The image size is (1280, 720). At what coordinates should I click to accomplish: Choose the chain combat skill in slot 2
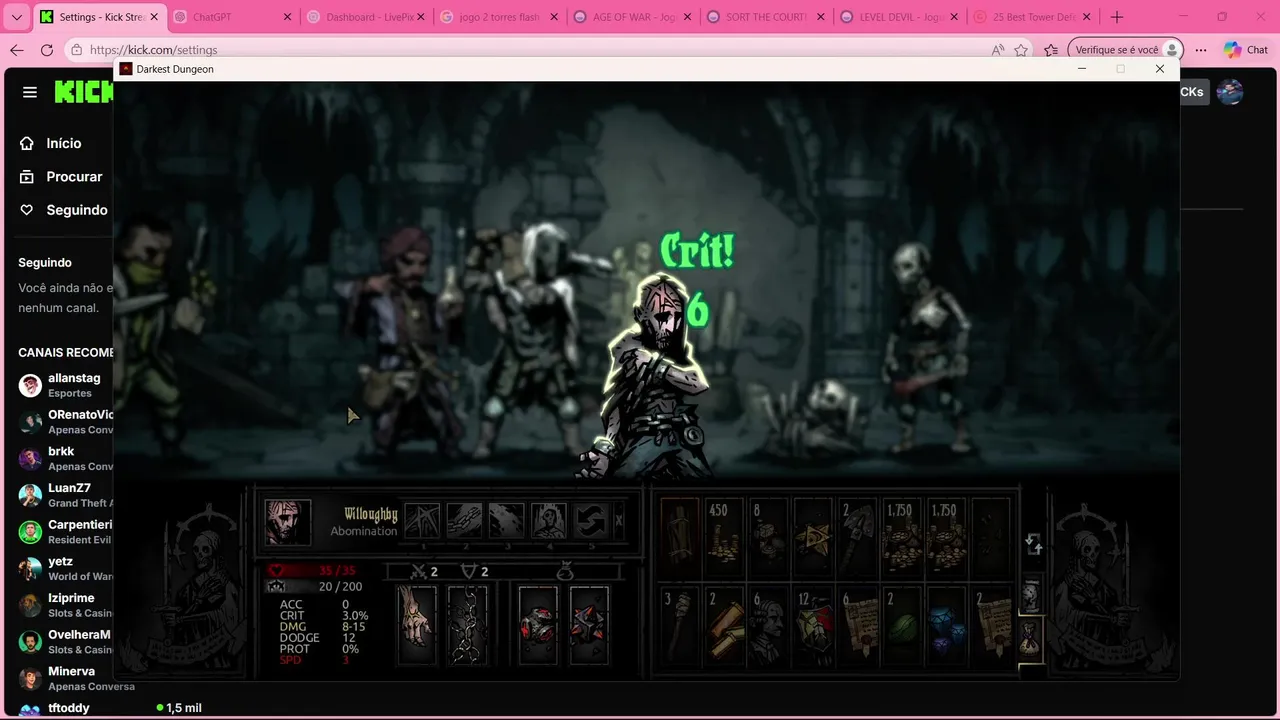[x=464, y=521]
